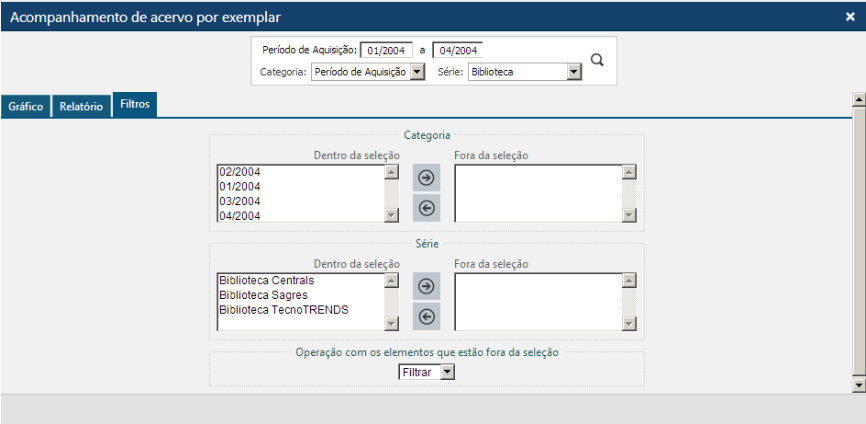Select Biblioteca Sagres in Série list

[x=264, y=295]
